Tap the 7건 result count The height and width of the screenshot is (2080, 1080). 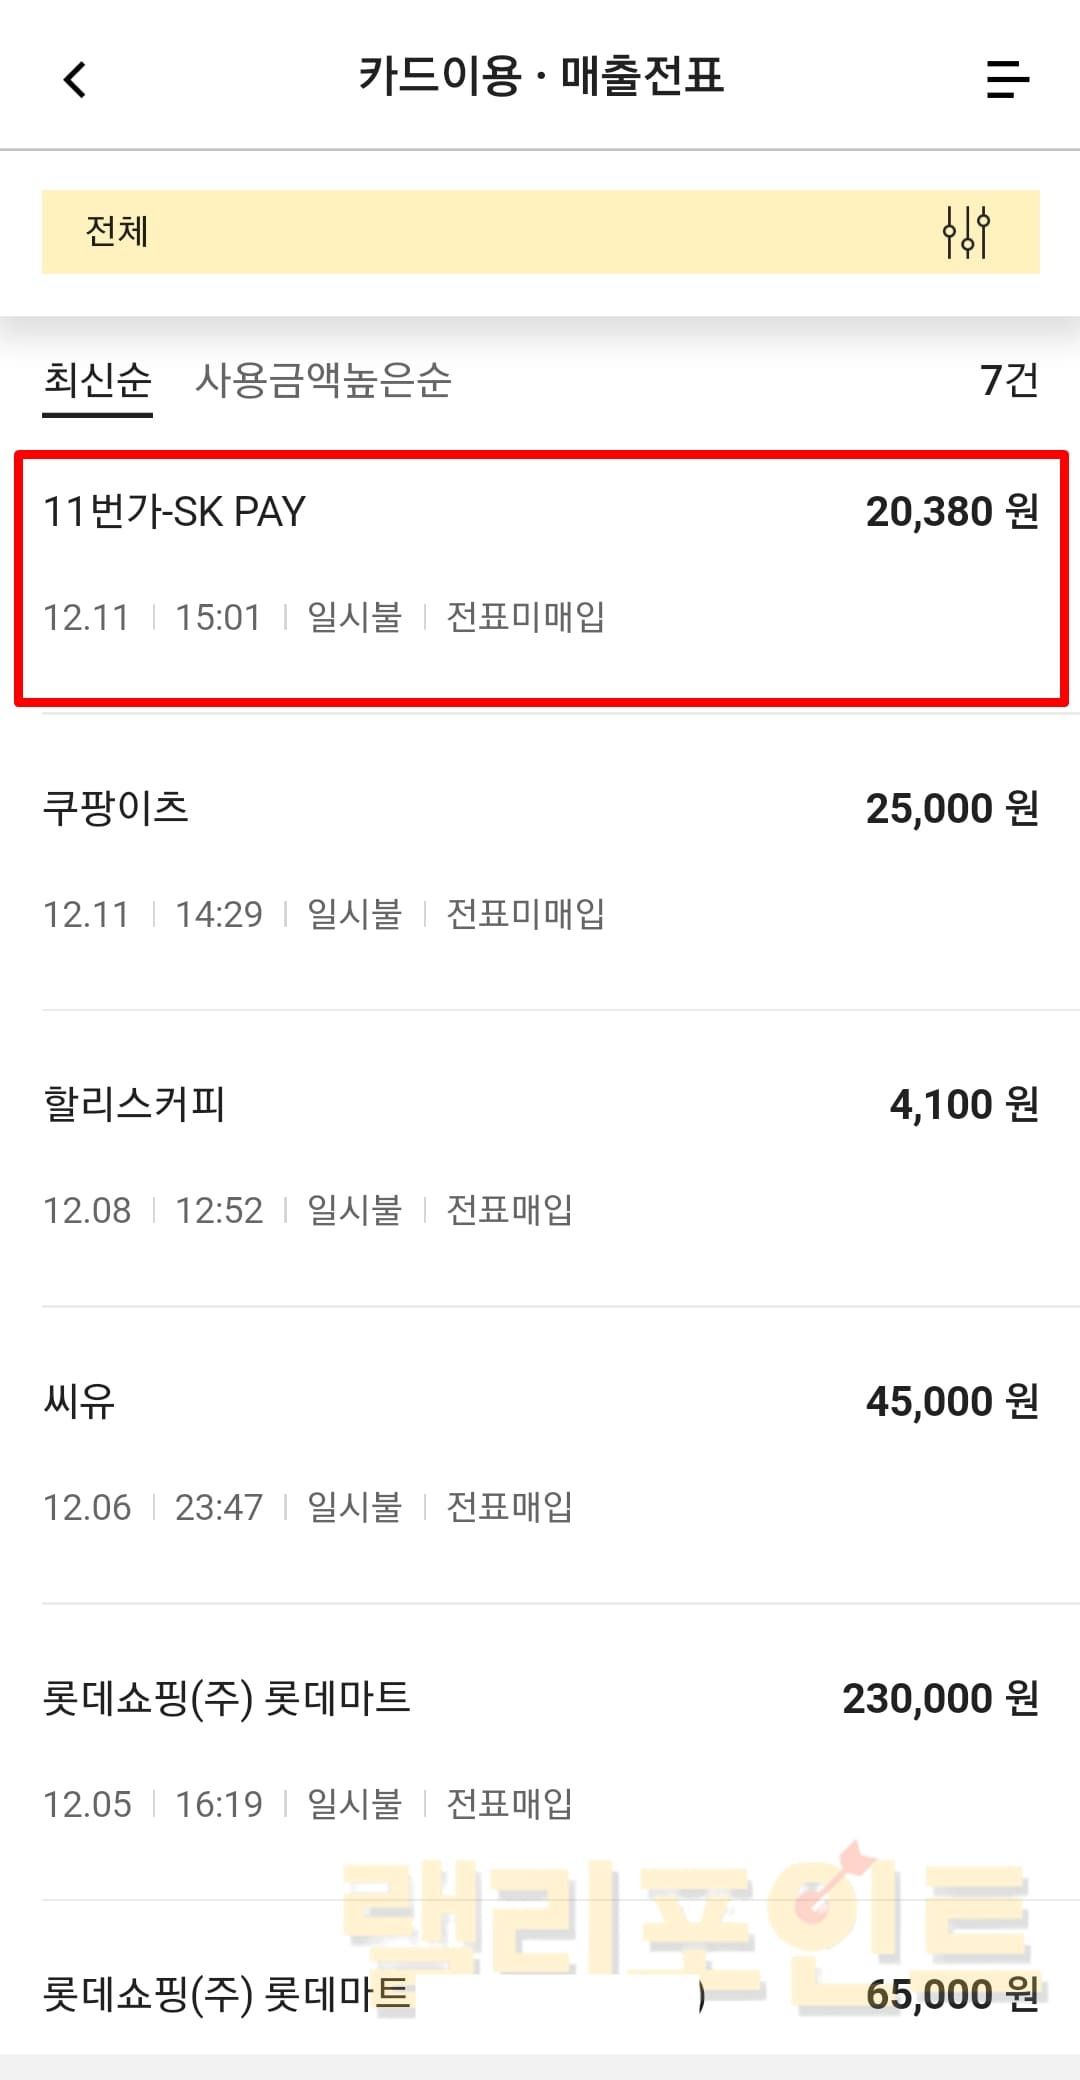click(x=1008, y=380)
